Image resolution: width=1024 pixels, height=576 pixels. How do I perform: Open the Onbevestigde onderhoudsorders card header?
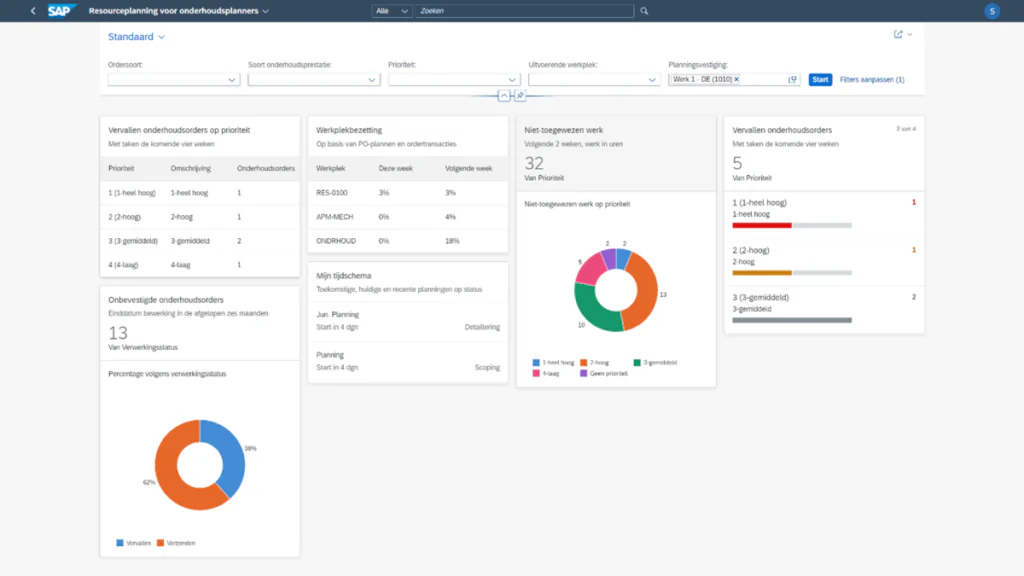pyautogui.click(x=200, y=323)
